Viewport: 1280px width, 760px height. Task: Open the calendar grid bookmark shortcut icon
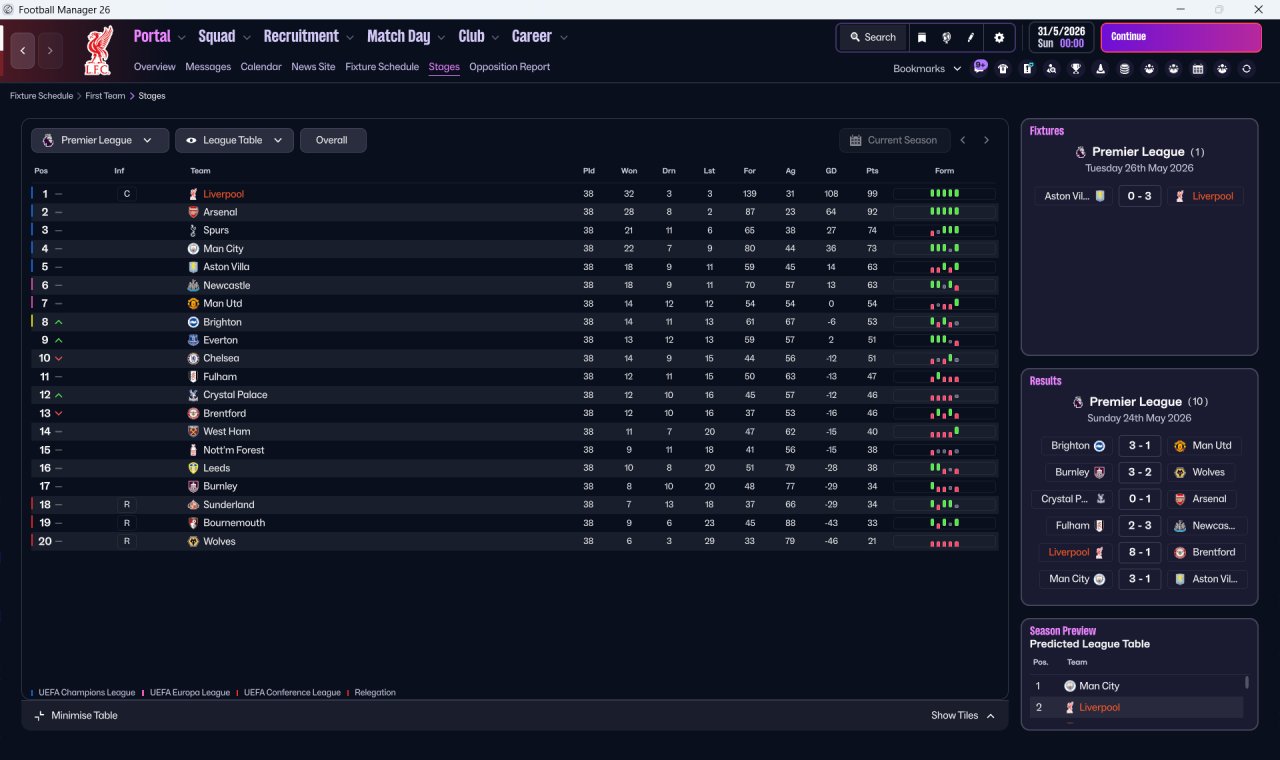click(x=1198, y=69)
